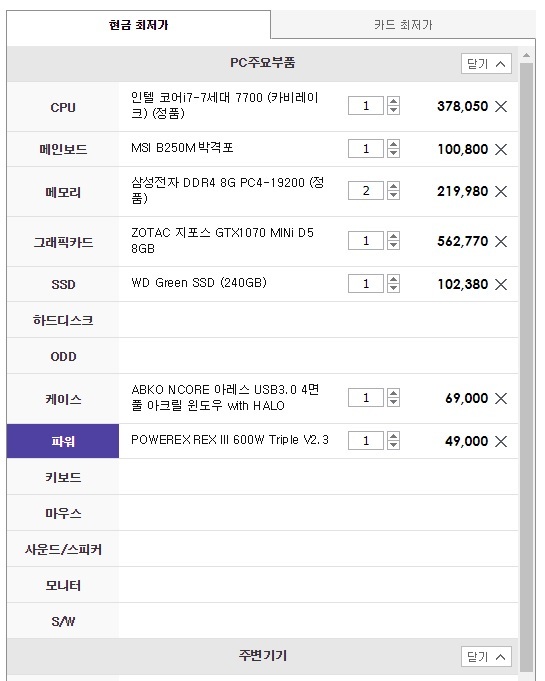Image resolution: width=545 pixels, height=681 pixels.
Task: Select the highlighted 파워 category
Action: pyautogui.click(x=63, y=441)
